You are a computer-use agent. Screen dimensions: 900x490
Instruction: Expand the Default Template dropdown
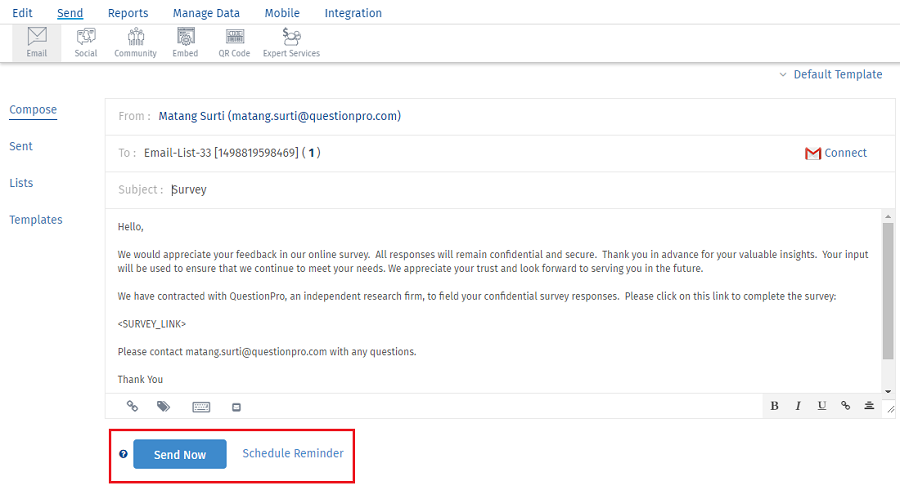tap(831, 75)
